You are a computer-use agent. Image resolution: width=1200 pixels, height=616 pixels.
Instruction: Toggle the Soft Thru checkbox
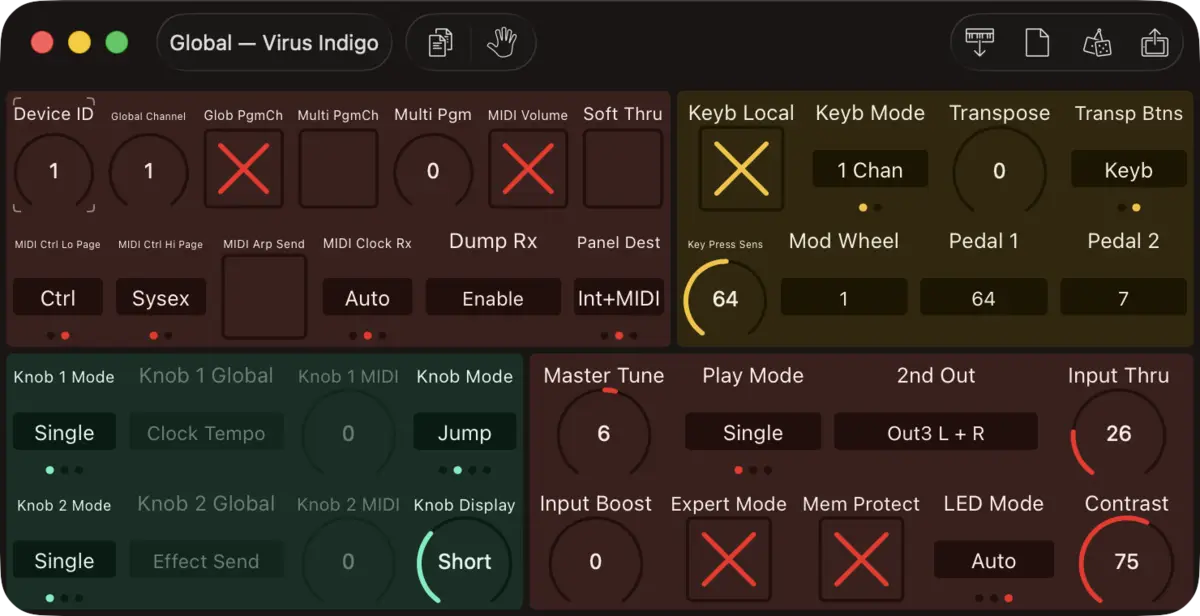pos(623,169)
